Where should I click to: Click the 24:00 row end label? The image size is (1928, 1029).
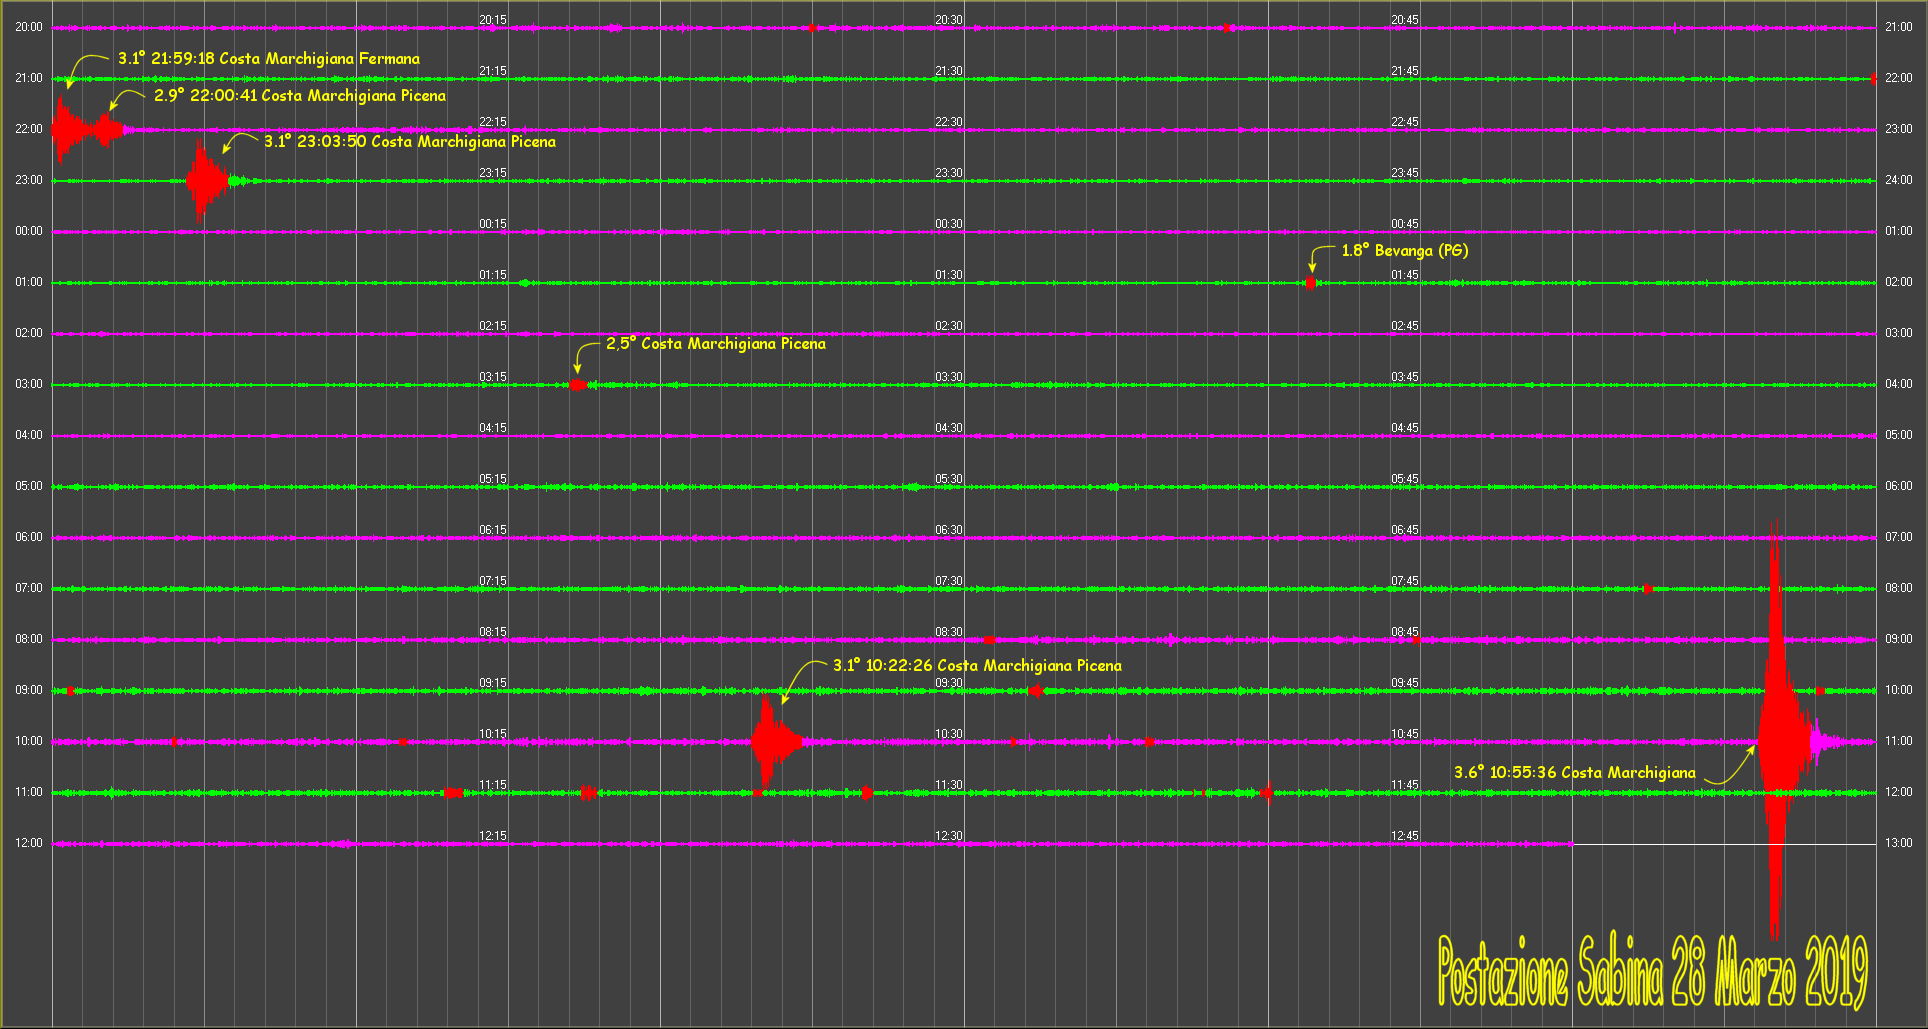pos(1898,180)
